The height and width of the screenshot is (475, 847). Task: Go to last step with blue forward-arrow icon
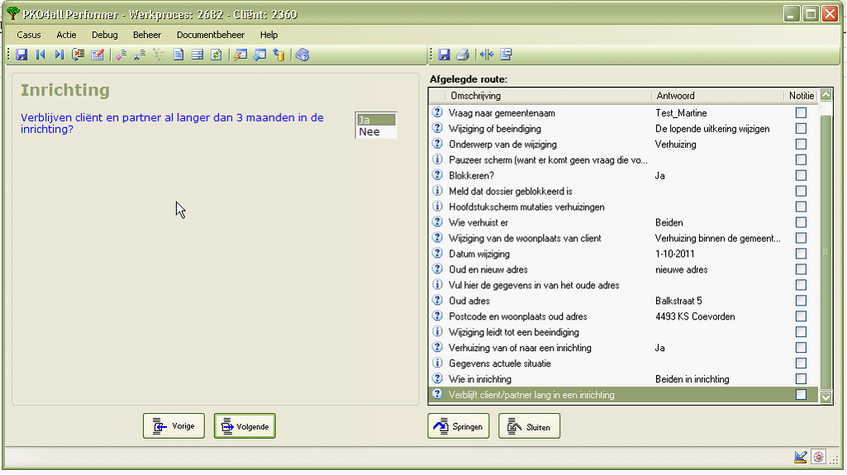[x=59, y=55]
